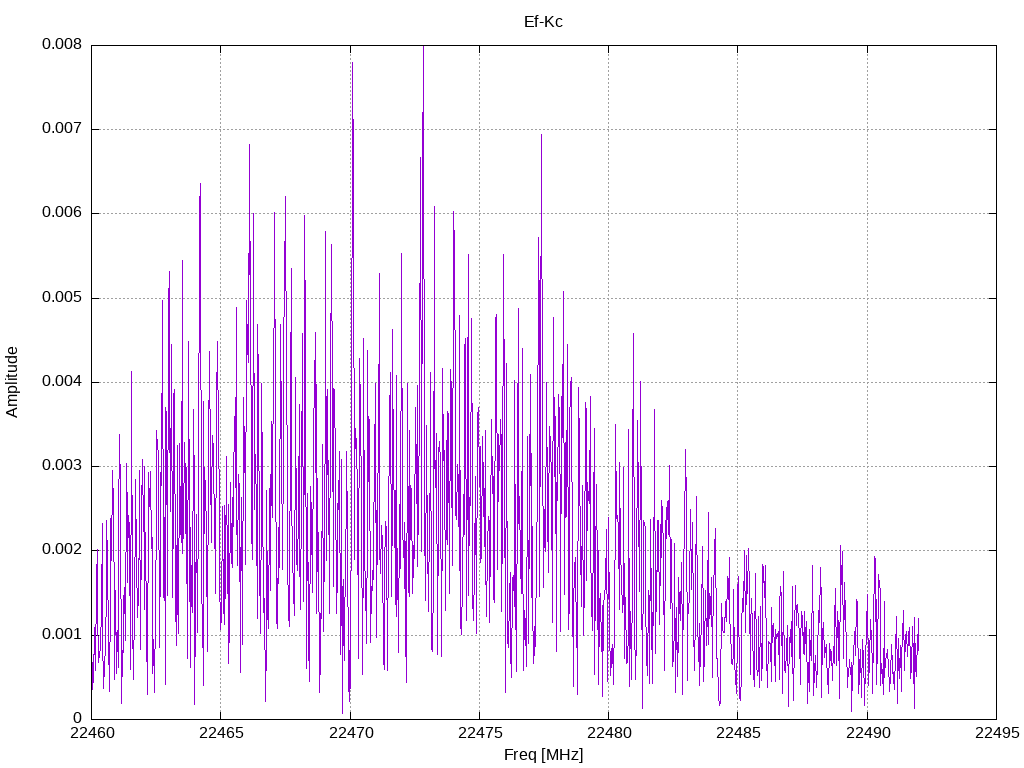Image resolution: width=1024 pixels, height=768 pixels.
Task: Click the y-axis origin value 0
Action: coord(78,718)
